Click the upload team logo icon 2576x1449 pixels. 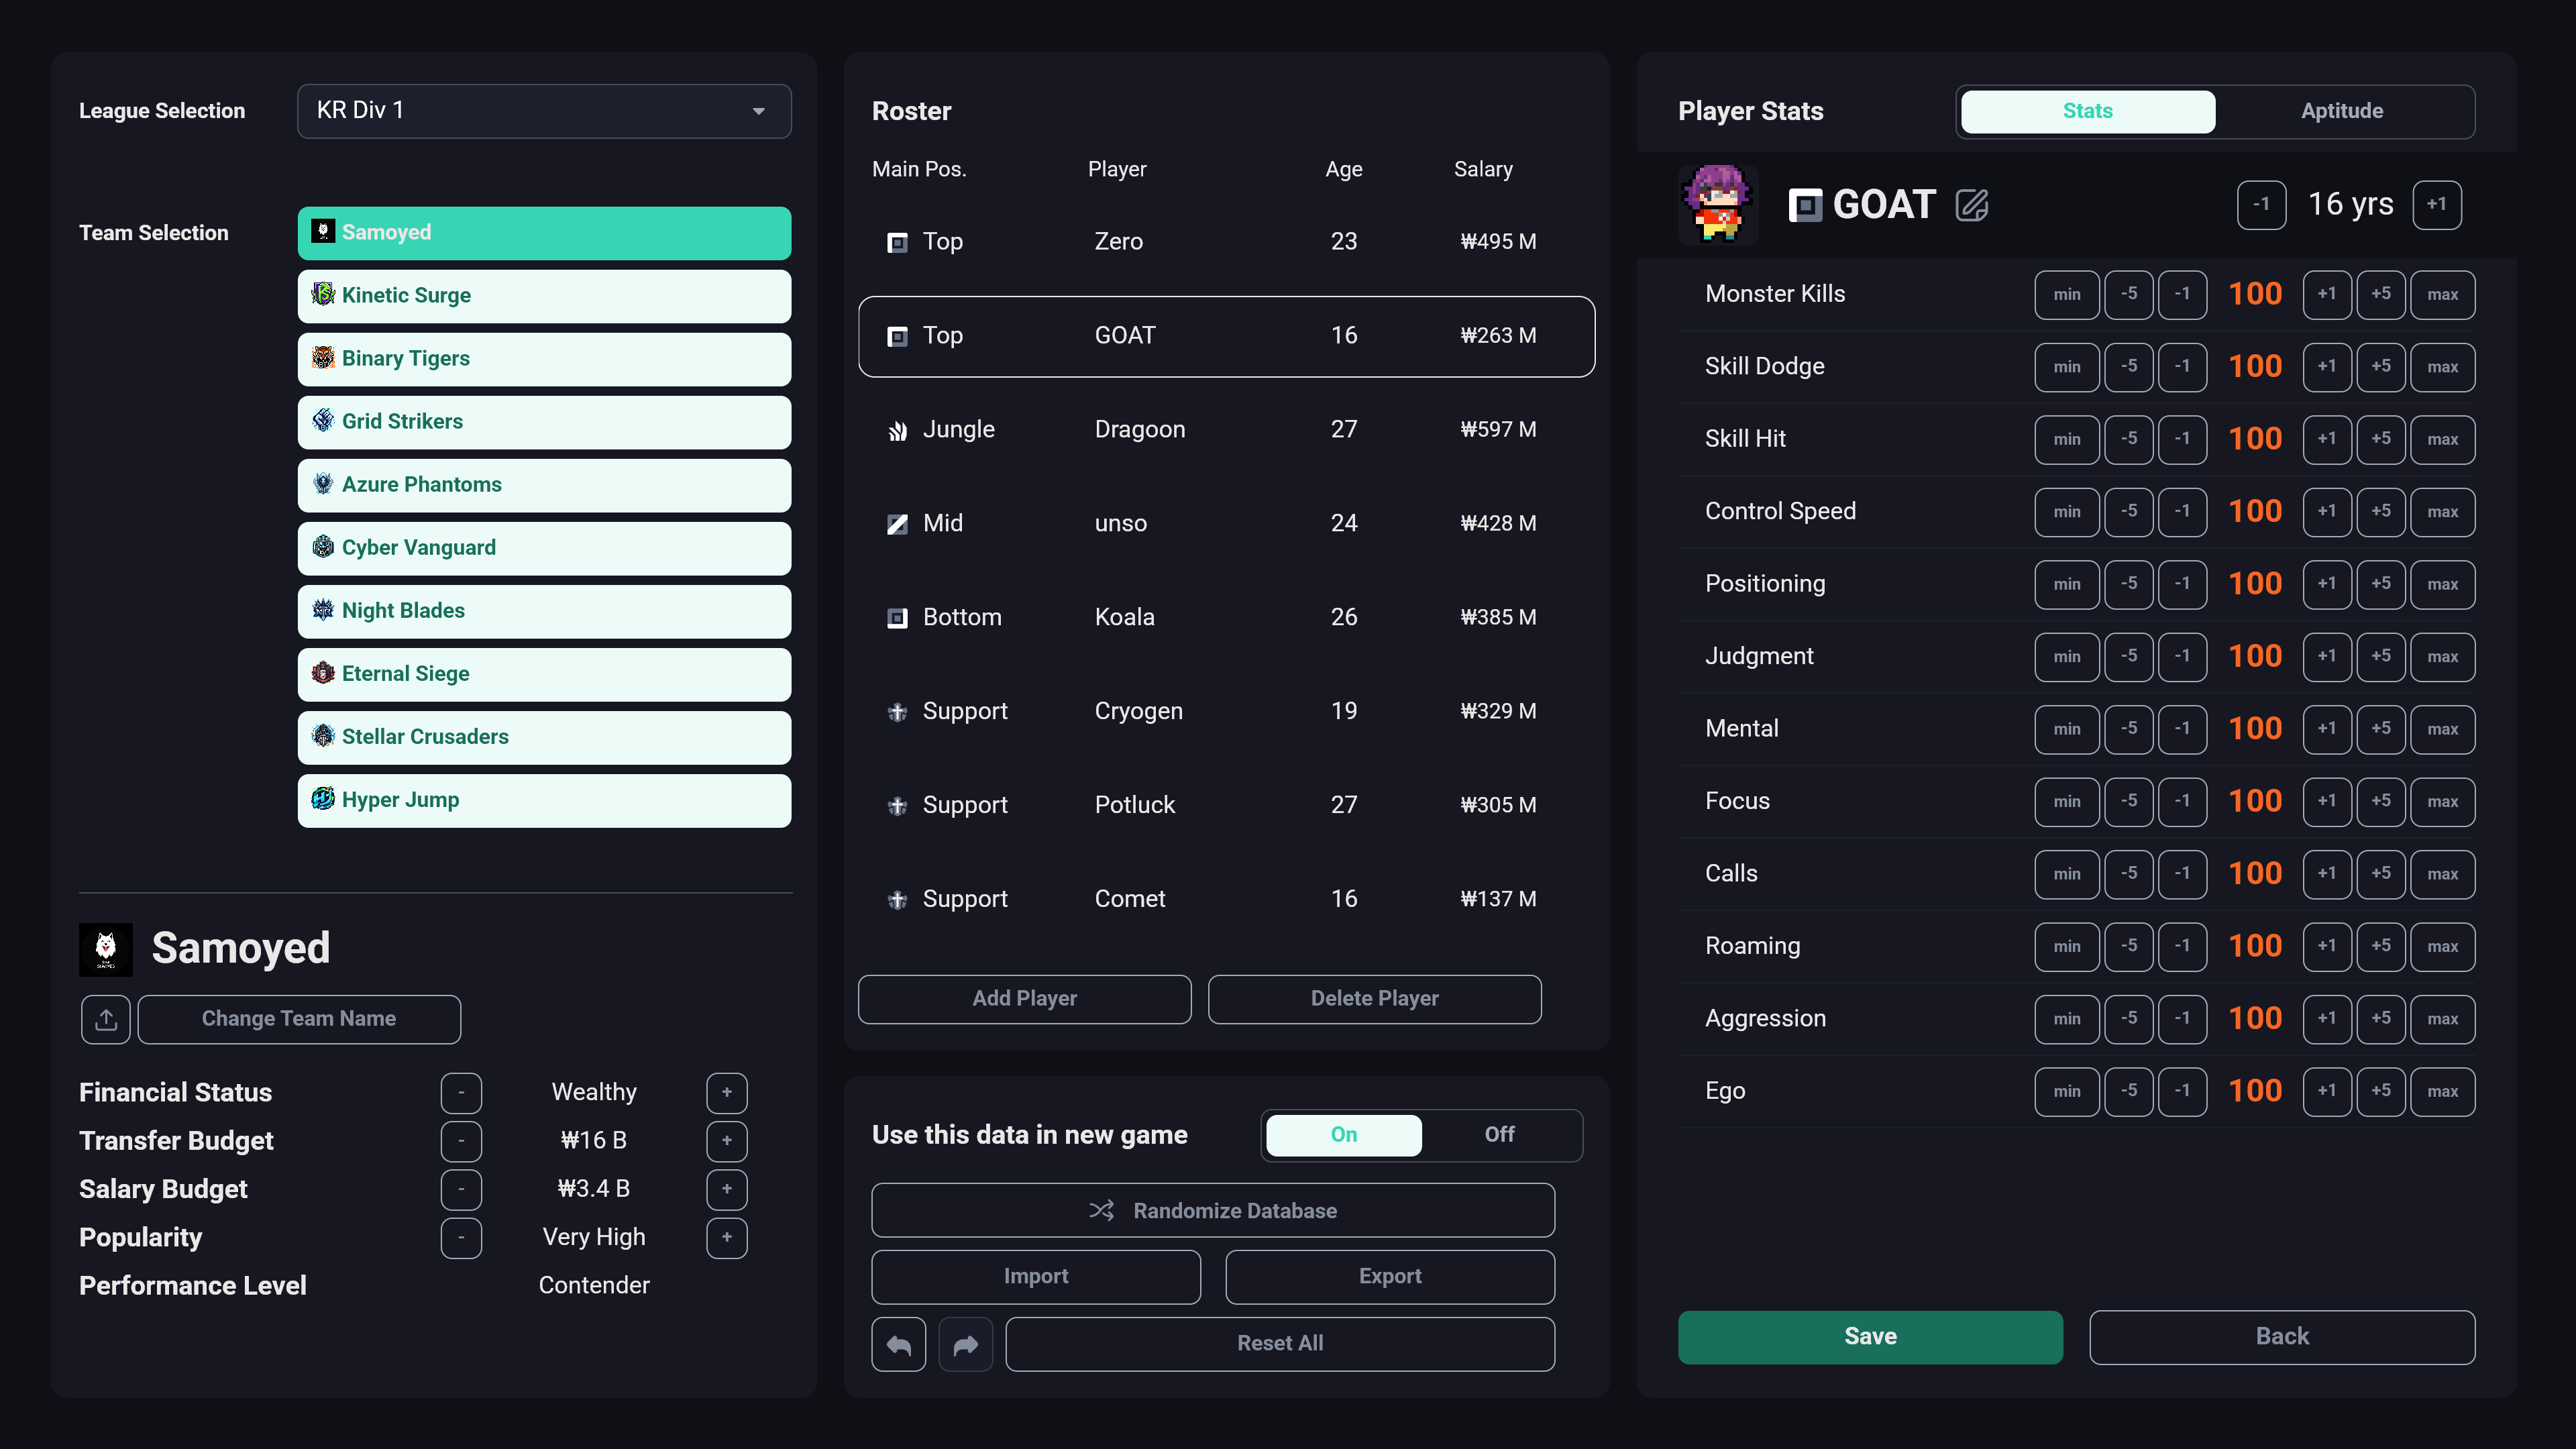[106, 1019]
